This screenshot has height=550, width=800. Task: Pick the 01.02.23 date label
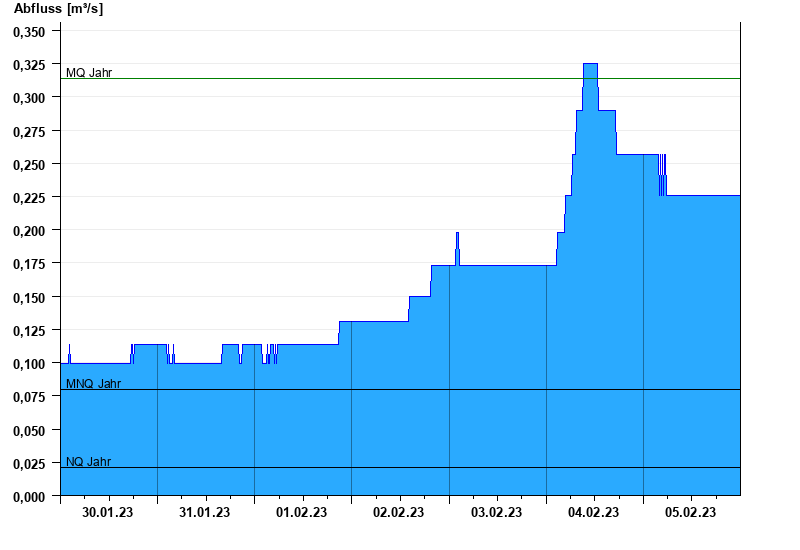[302, 513]
